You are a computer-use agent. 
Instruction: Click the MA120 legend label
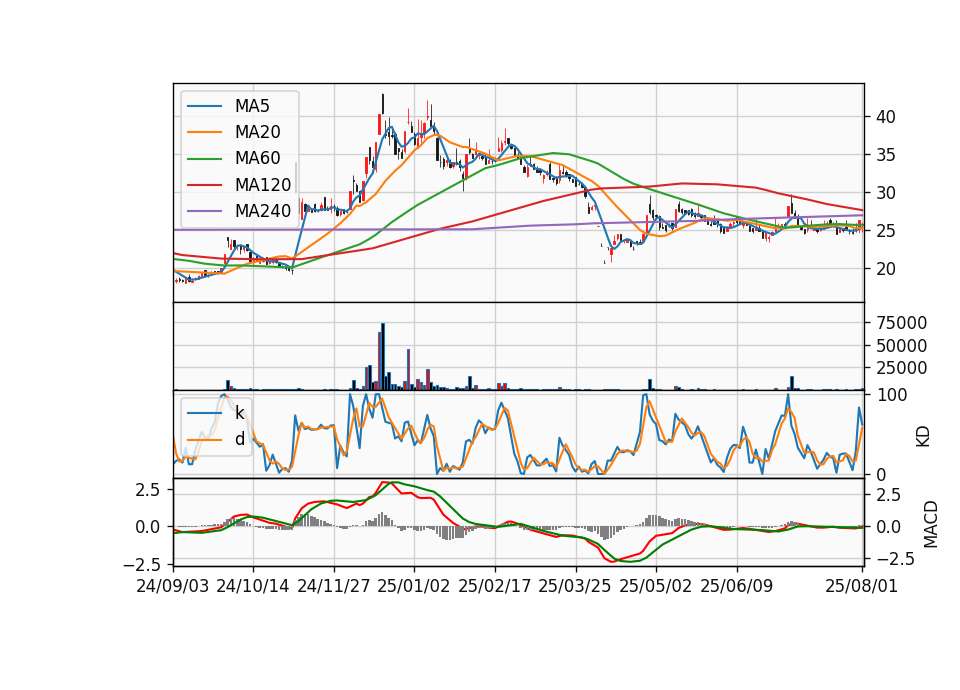(x=263, y=185)
